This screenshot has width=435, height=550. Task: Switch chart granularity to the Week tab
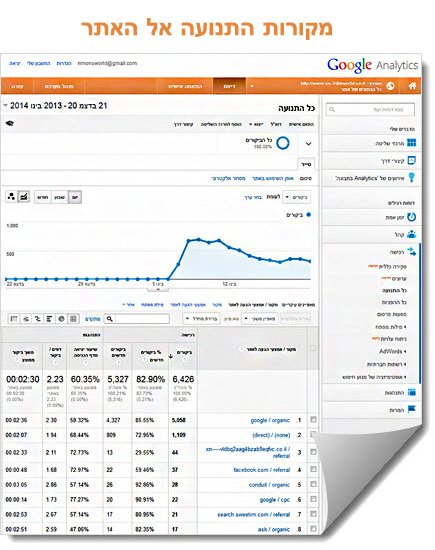pyautogui.click(x=60, y=197)
